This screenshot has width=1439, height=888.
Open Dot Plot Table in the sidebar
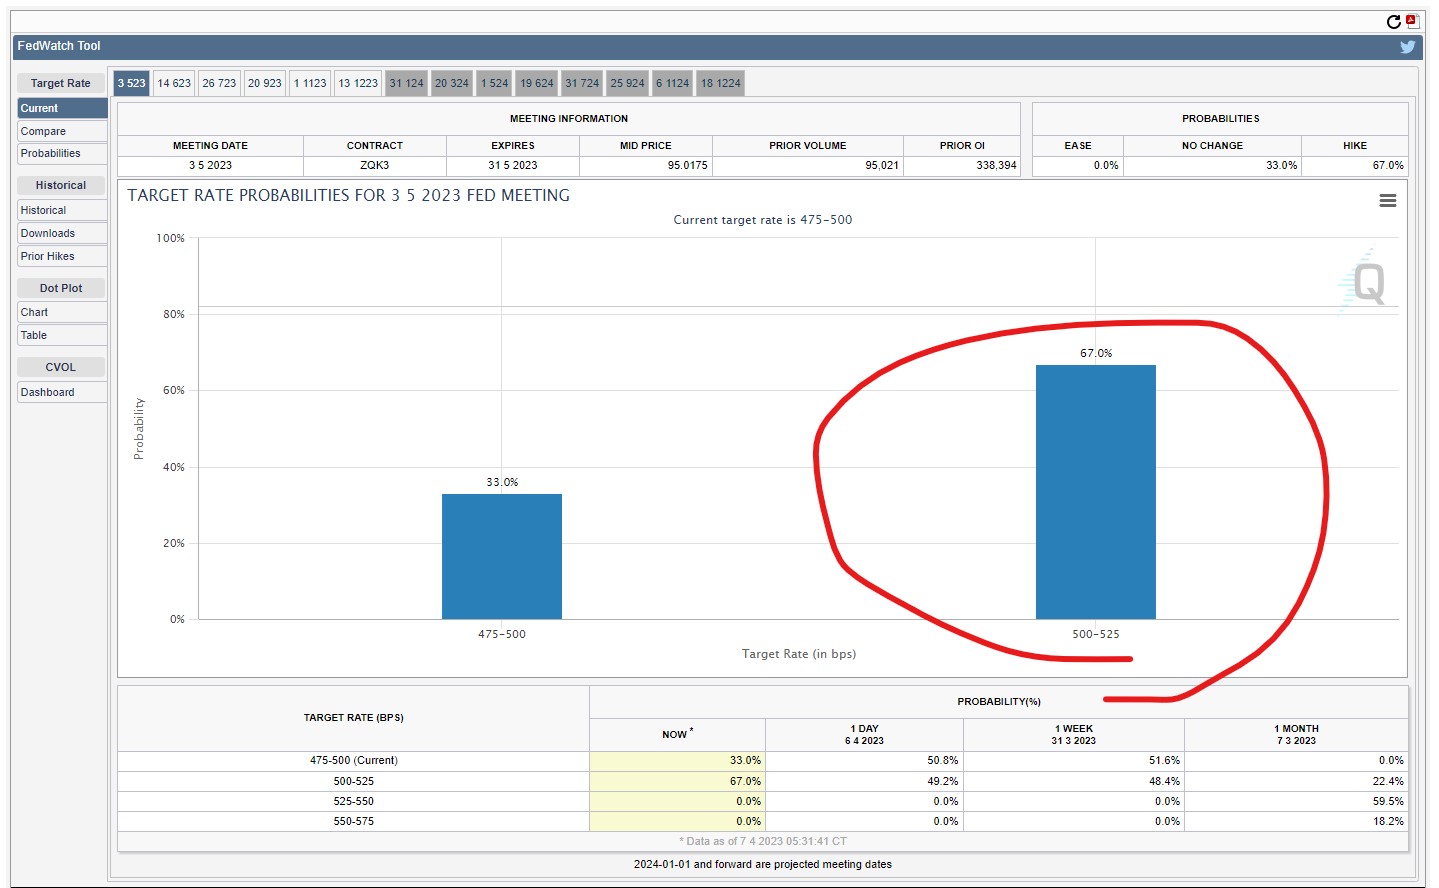[62, 335]
